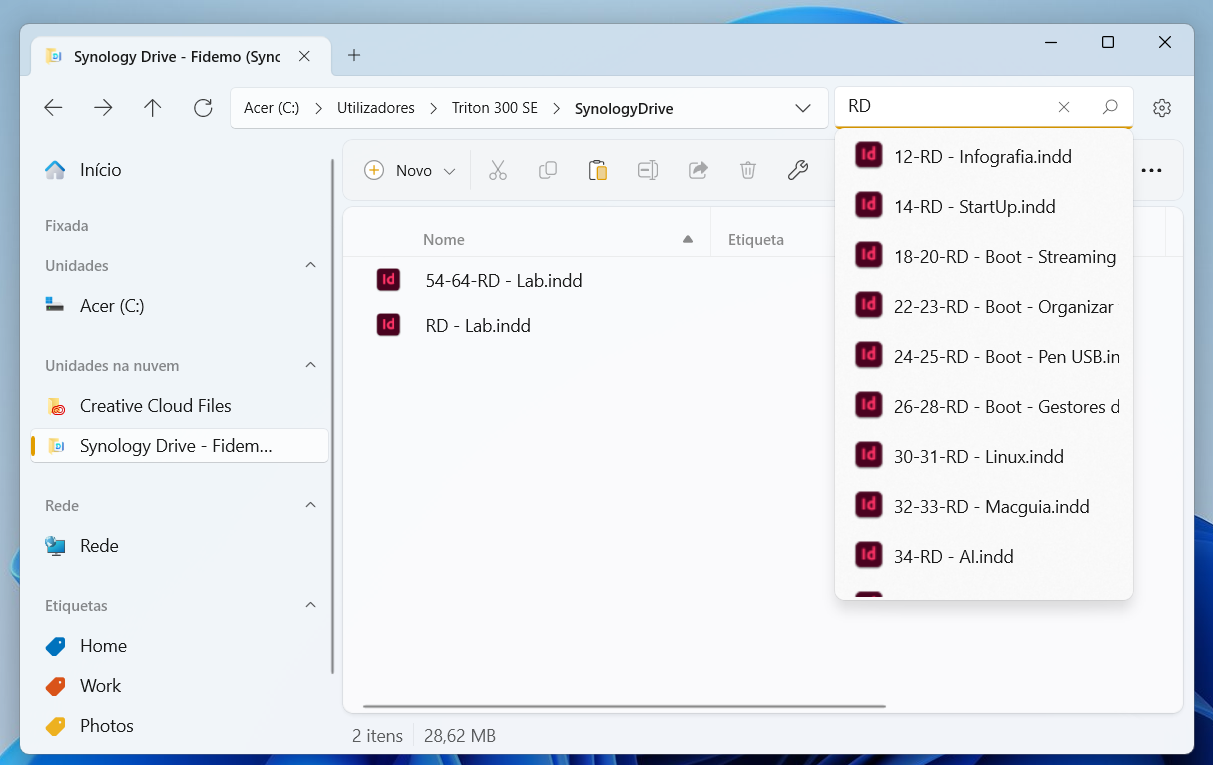Toggle the sort direction arrow
Viewport: 1213px width, 765px height.
688,239
